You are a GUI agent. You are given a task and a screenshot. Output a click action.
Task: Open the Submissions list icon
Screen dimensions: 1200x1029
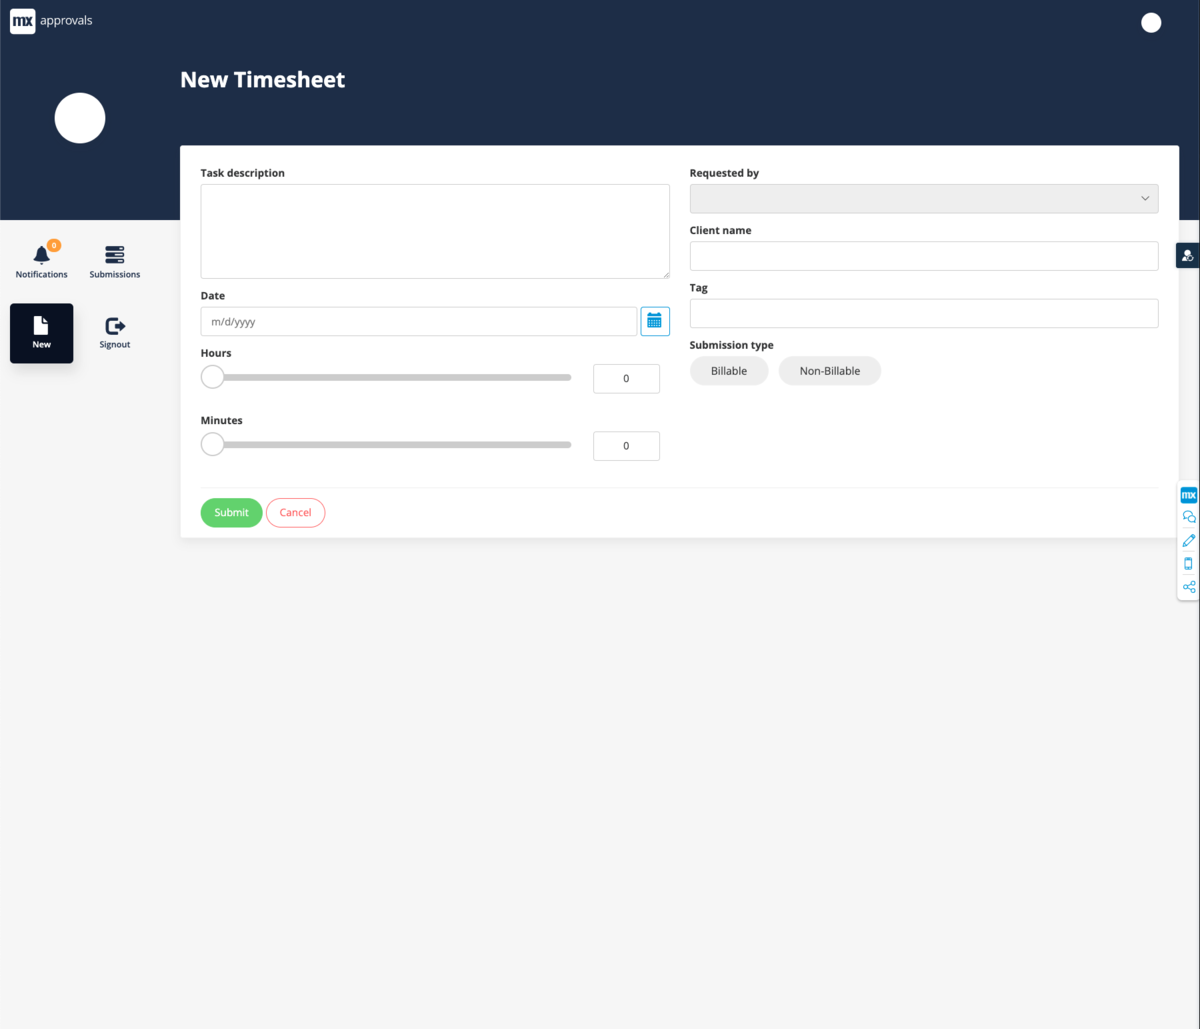click(x=115, y=255)
